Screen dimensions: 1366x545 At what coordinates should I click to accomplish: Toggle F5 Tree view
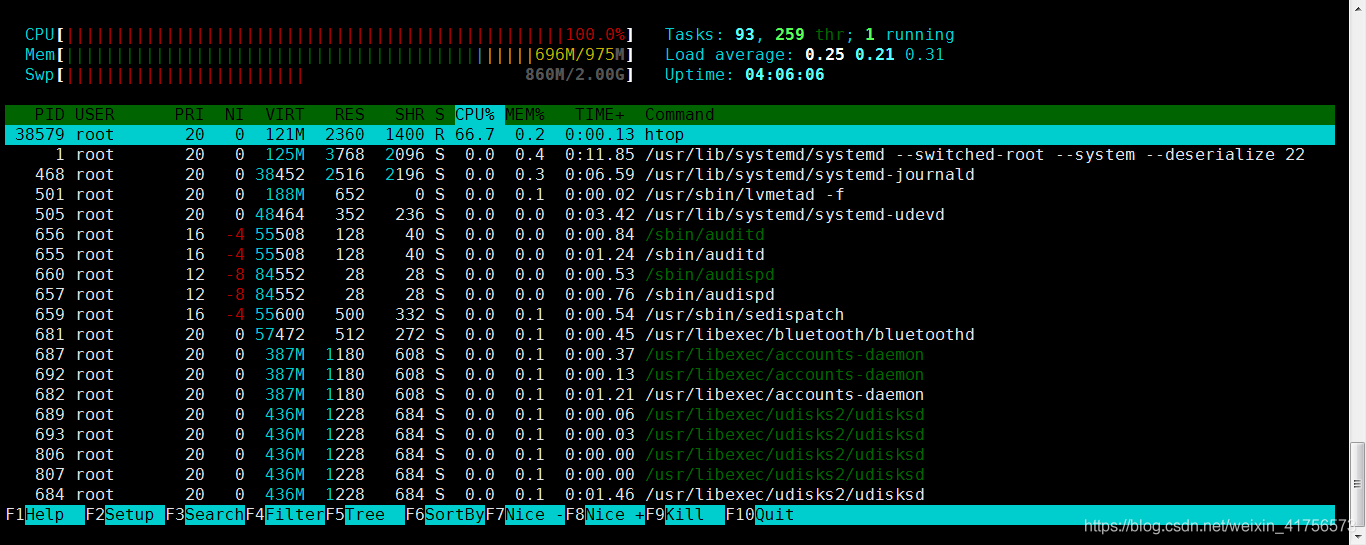[x=365, y=515]
